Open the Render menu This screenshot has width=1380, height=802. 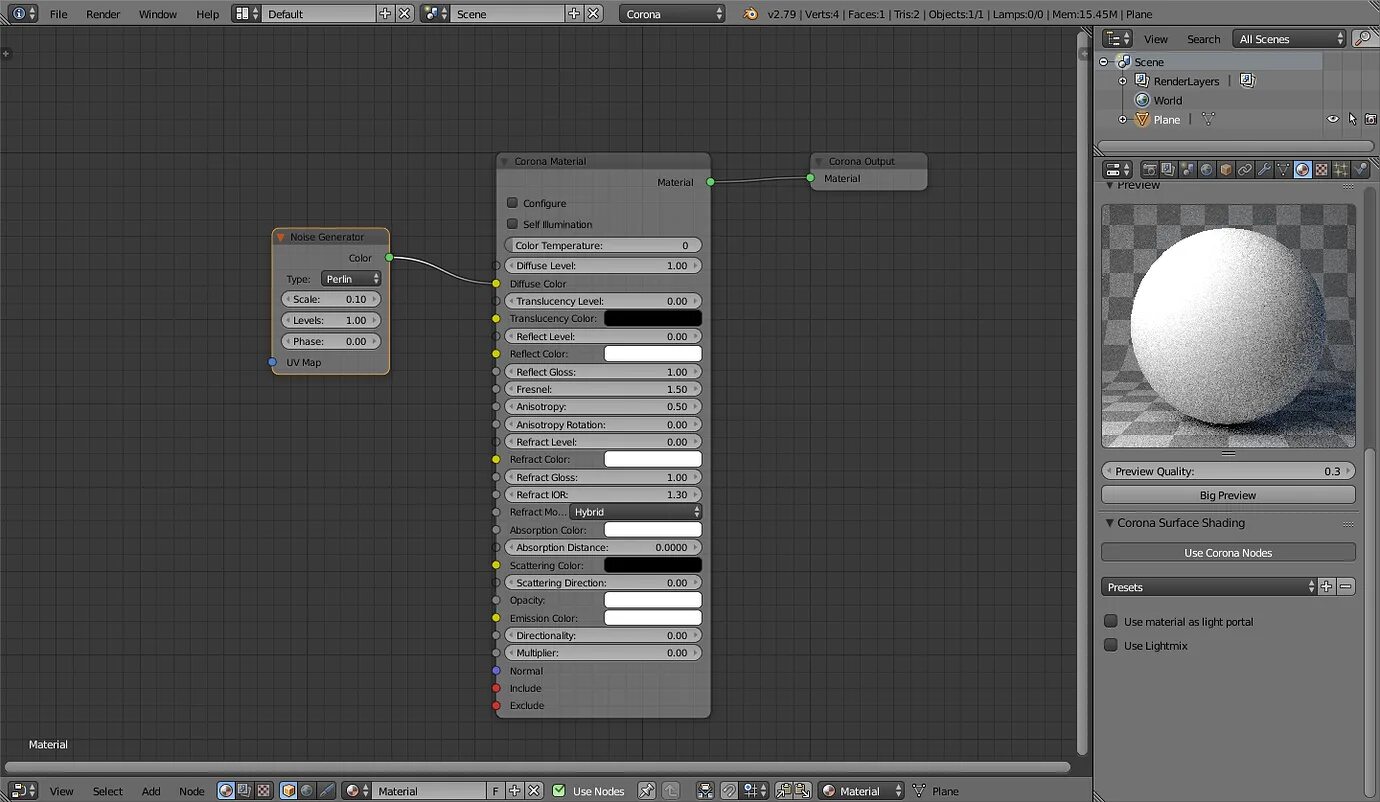[103, 14]
